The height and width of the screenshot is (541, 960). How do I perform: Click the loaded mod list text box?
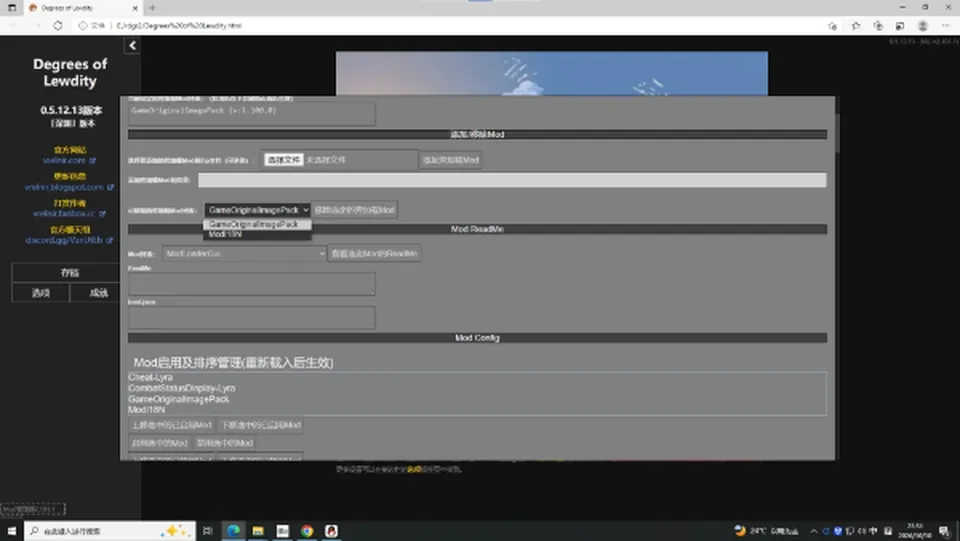point(252,114)
